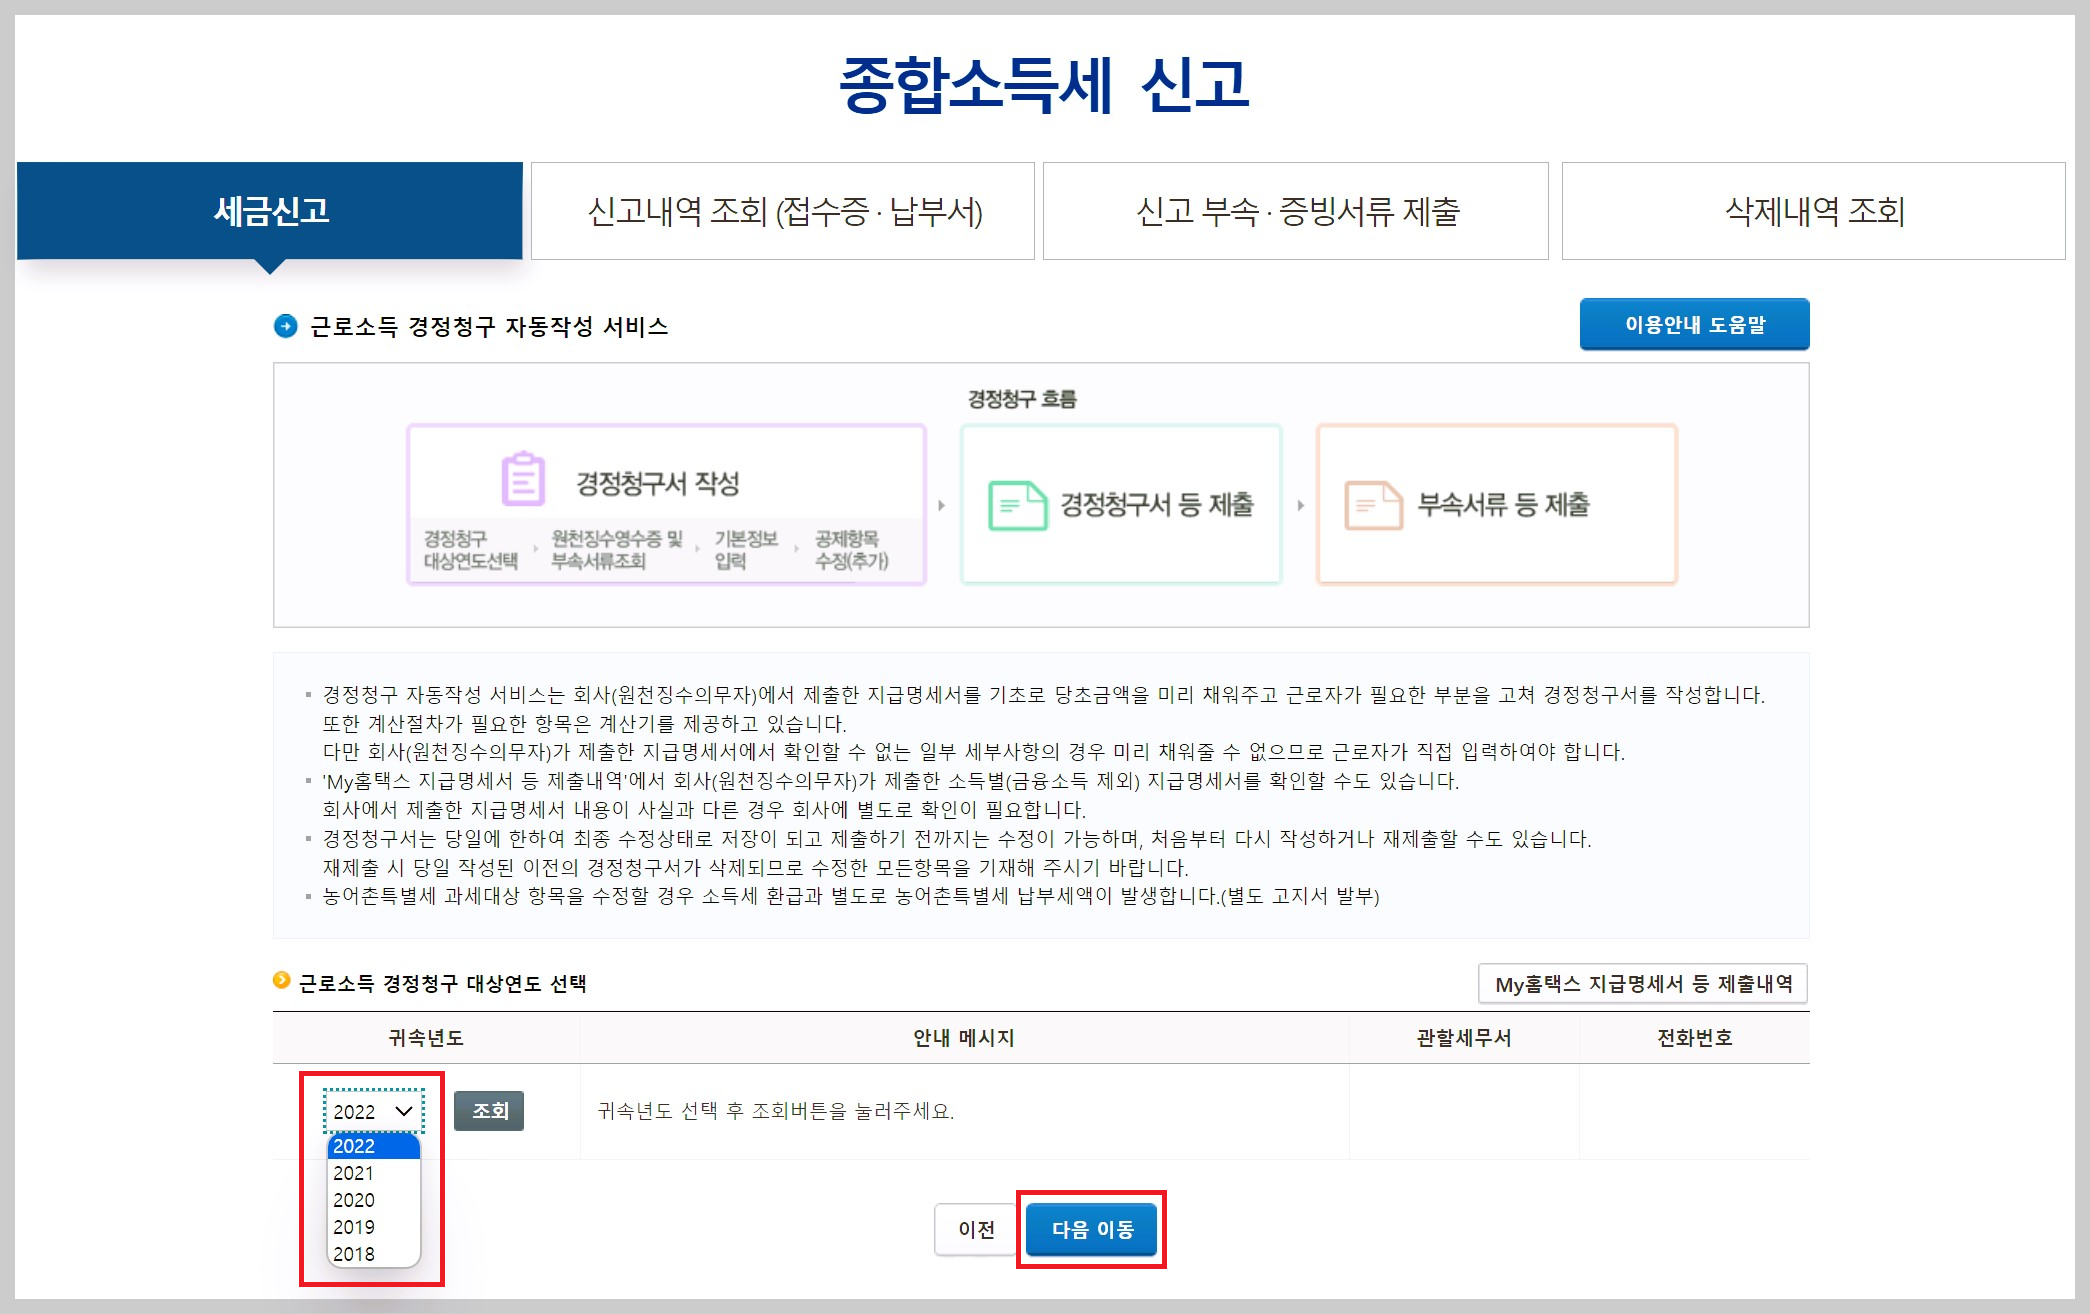This screenshot has height=1314, width=2090.
Task: Click the 부속서류 등 제출 document icon
Action: 1372,505
